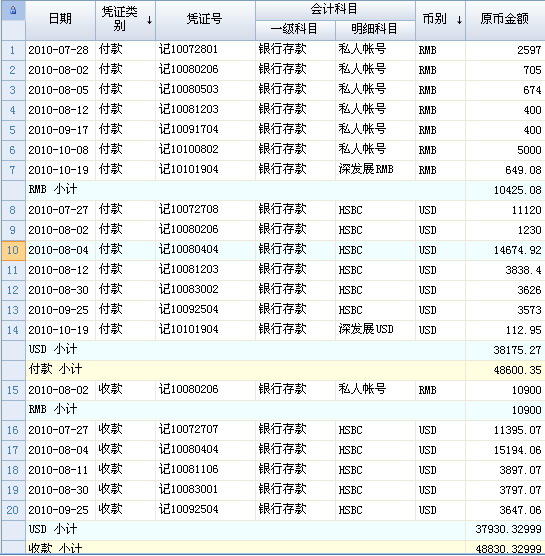Select the 一级科目 sub-header
The image size is (545, 556).
point(295,30)
